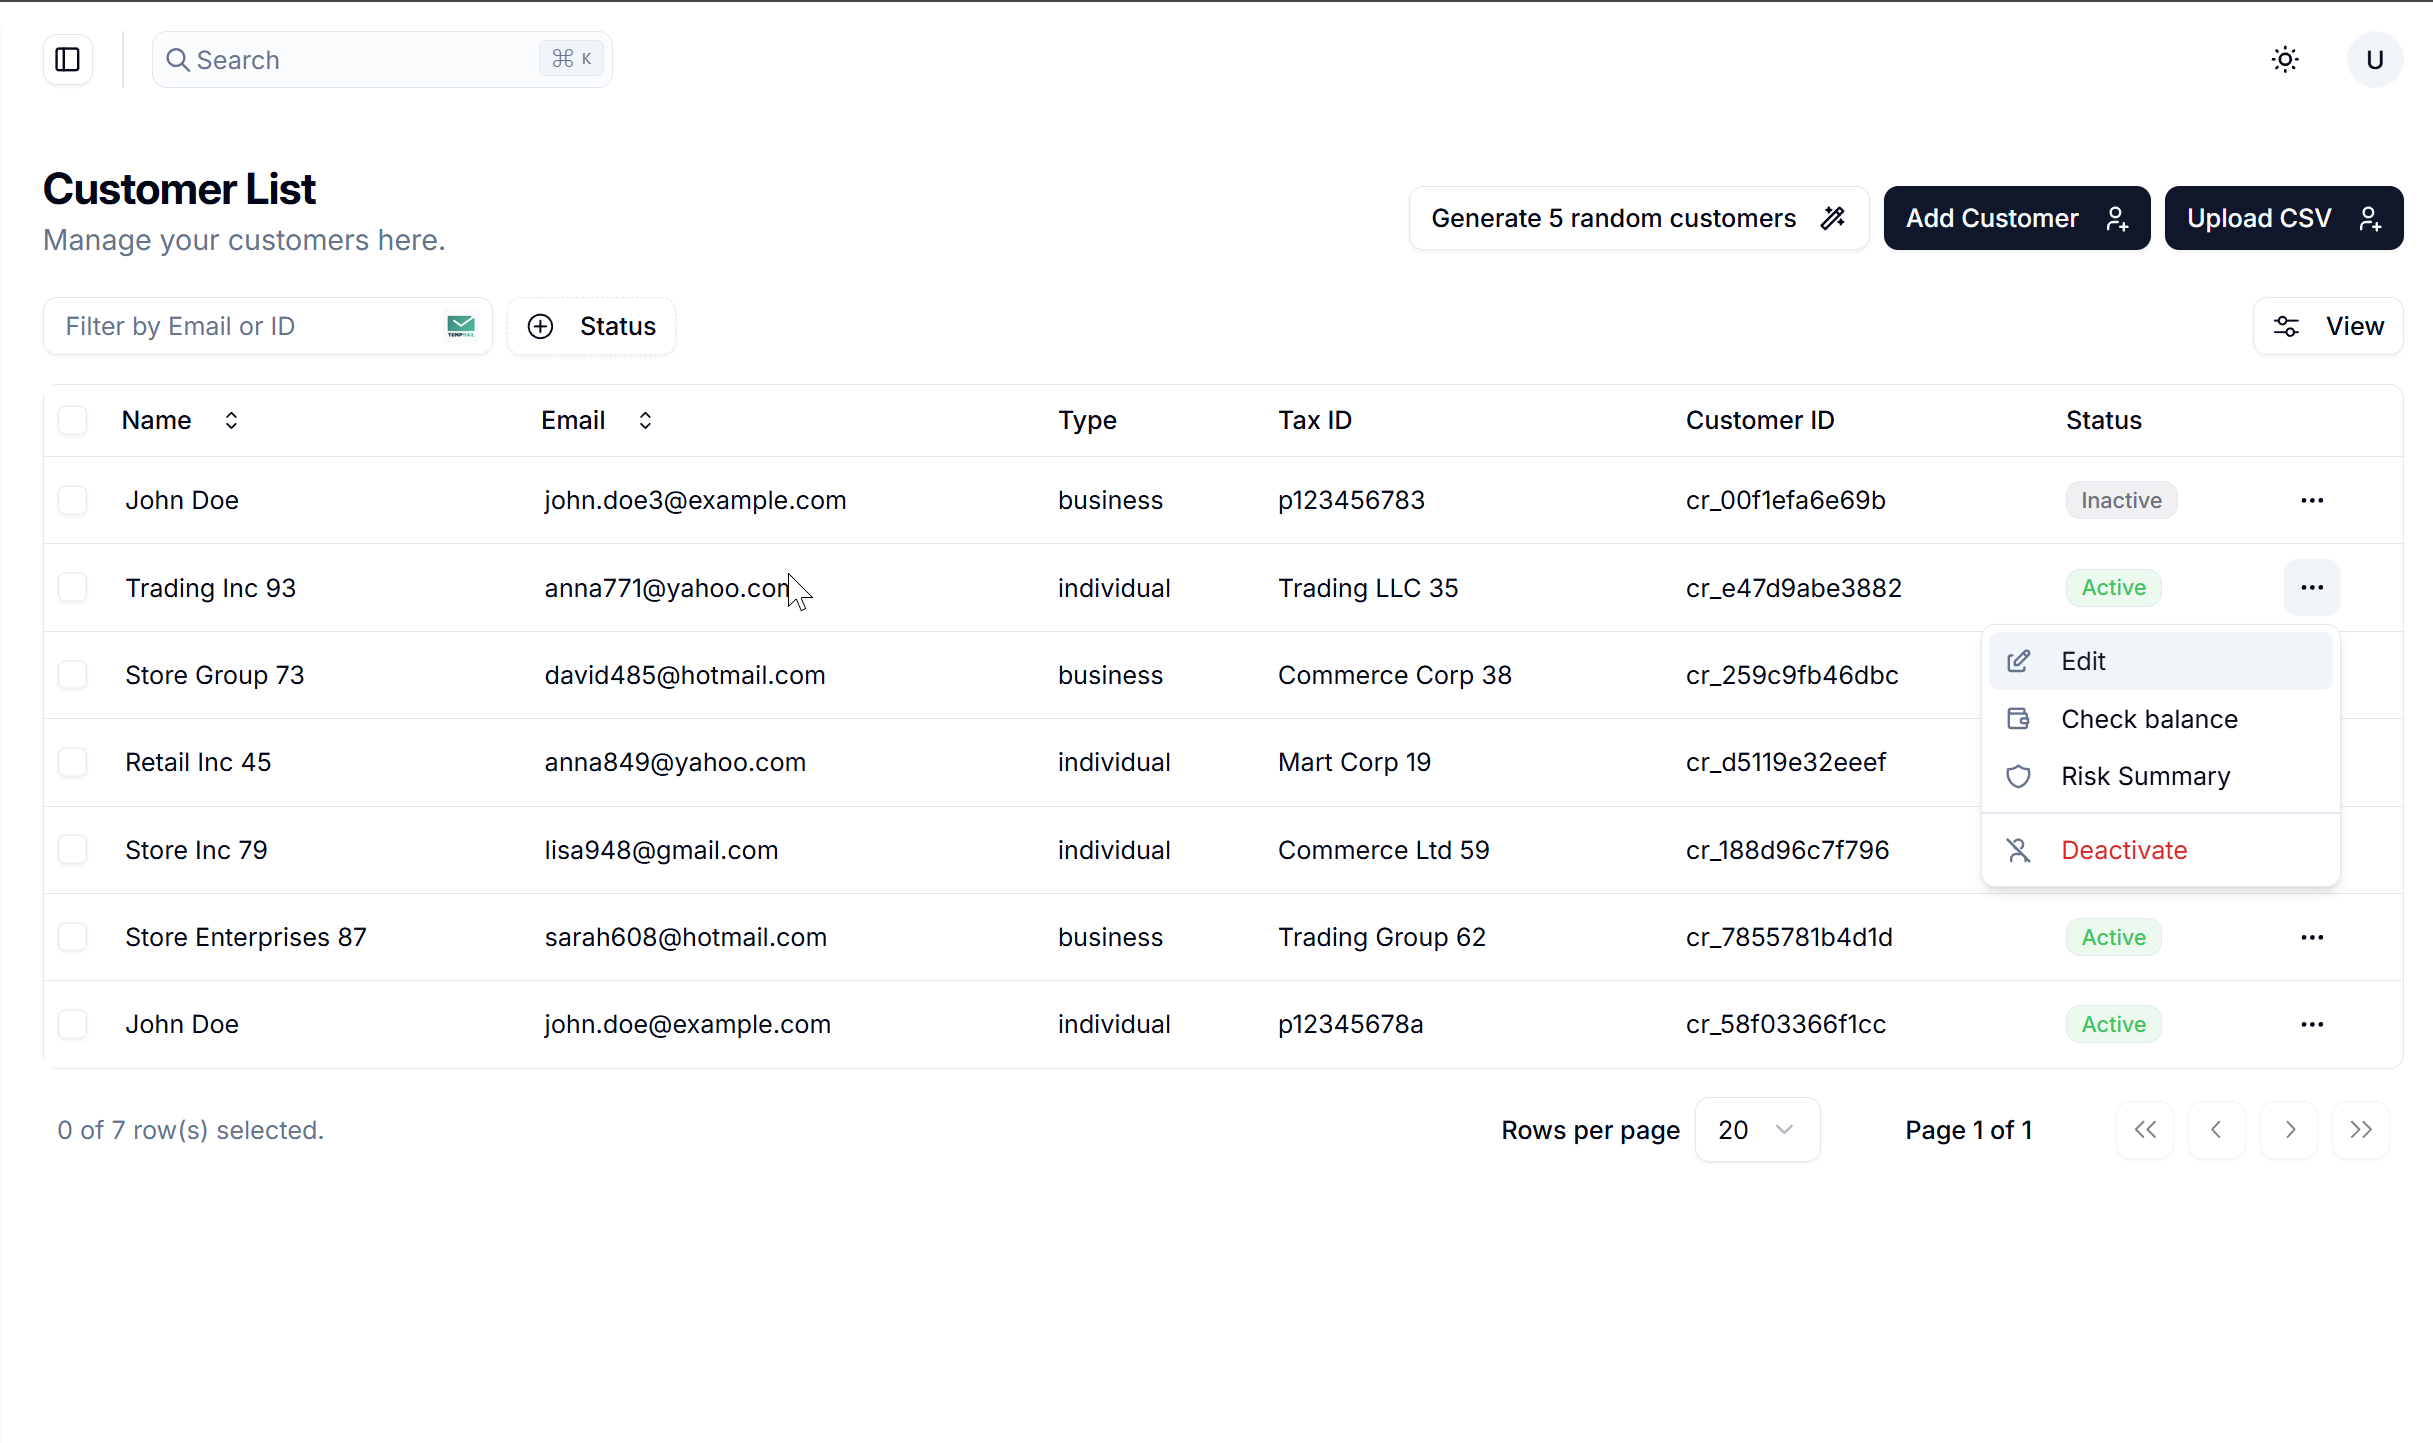The height and width of the screenshot is (1443, 2433).
Task: Check the Store Inc 79 row checkbox
Action: pos(73,850)
